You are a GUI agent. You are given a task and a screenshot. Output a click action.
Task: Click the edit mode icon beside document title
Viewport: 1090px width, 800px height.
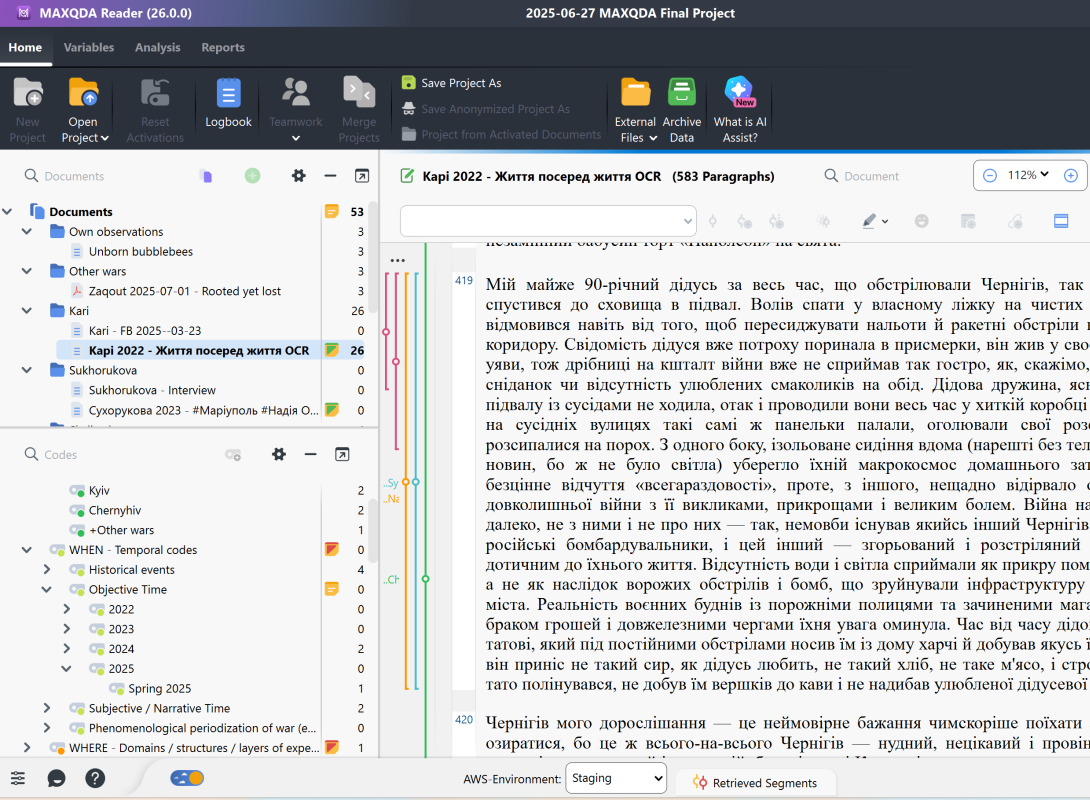coord(407,176)
